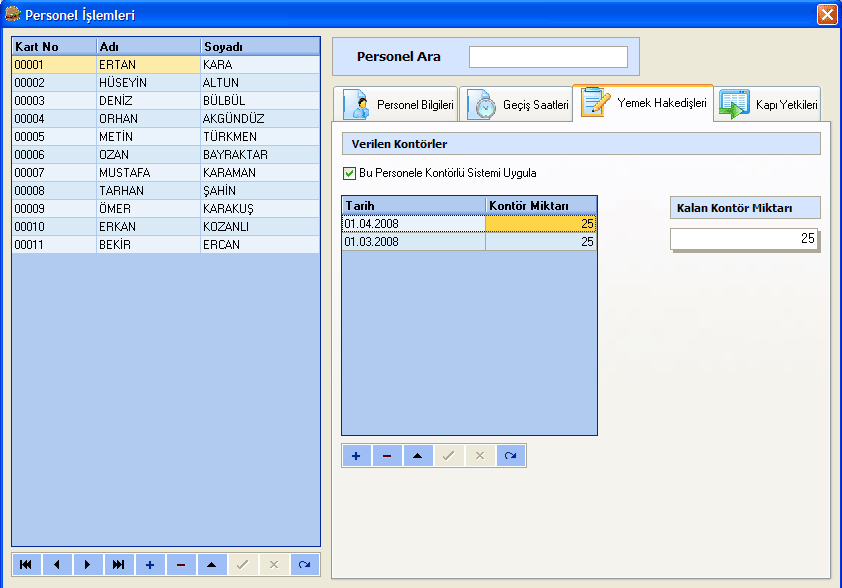Open the Personel Bilgileri tab
Viewport: 842px width, 588px height.
coord(398,105)
